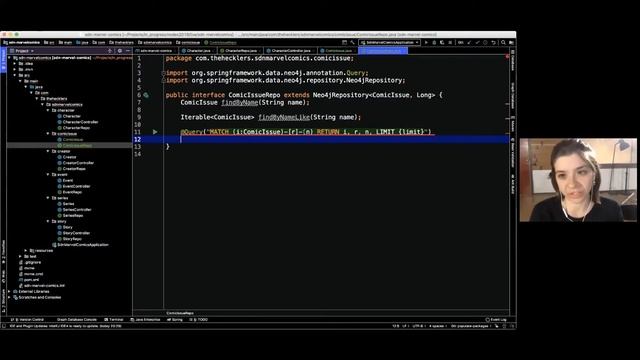Viewport: 640px width, 360px height.
Task: Click the comicissue breadcrumb in navigation bar
Action: (x=188, y=42)
